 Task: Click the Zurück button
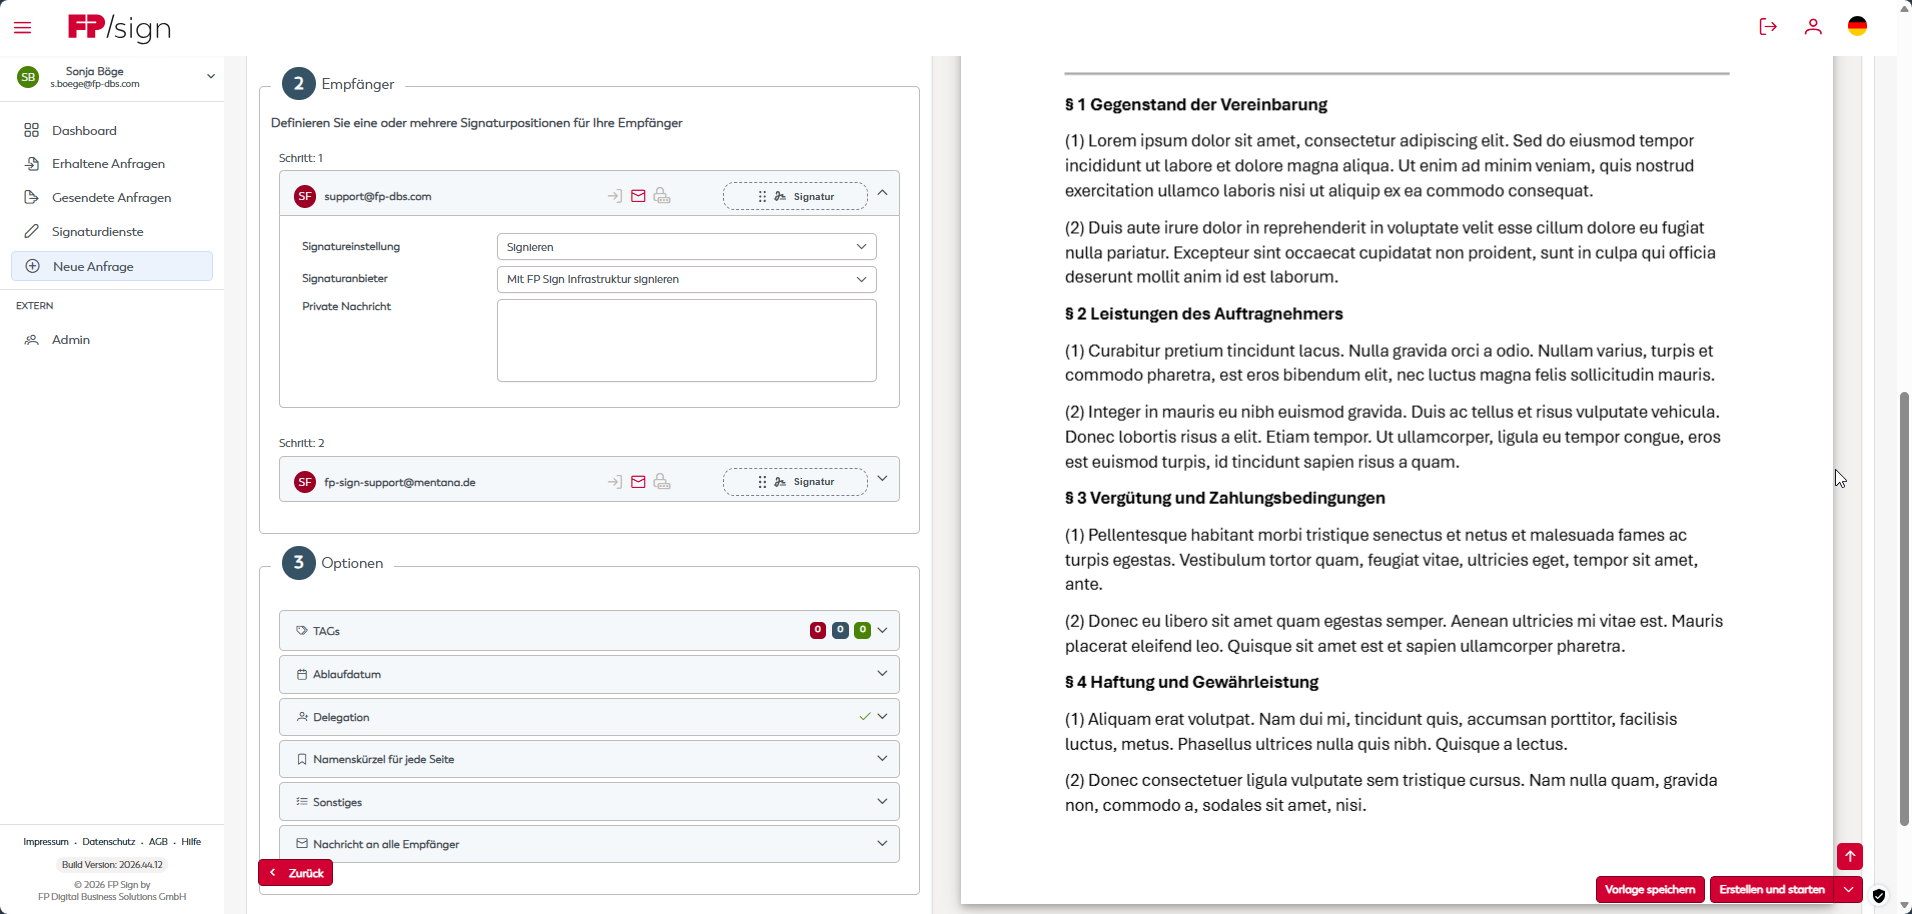pyautogui.click(x=296, y=873)
